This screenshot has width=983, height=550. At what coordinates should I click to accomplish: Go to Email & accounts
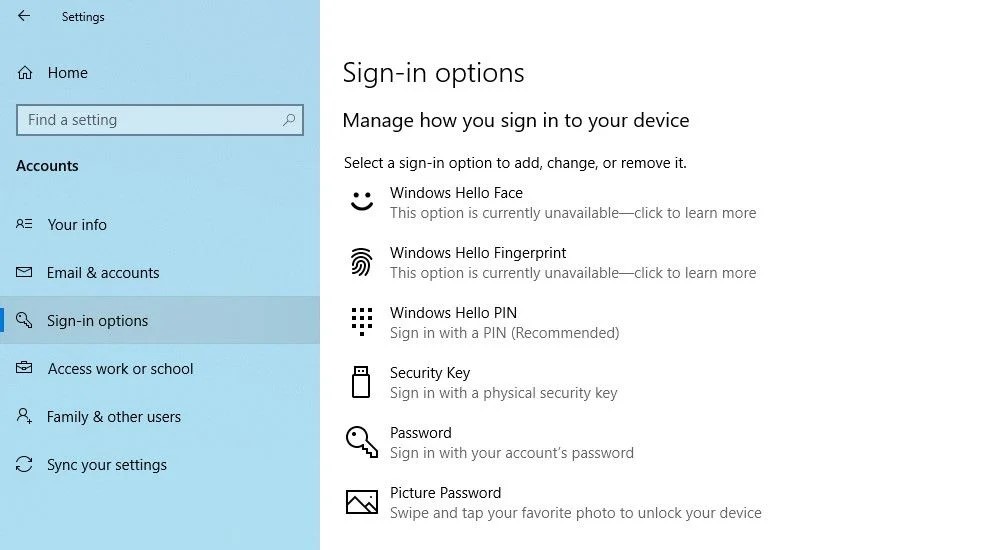tap(103, 273)
